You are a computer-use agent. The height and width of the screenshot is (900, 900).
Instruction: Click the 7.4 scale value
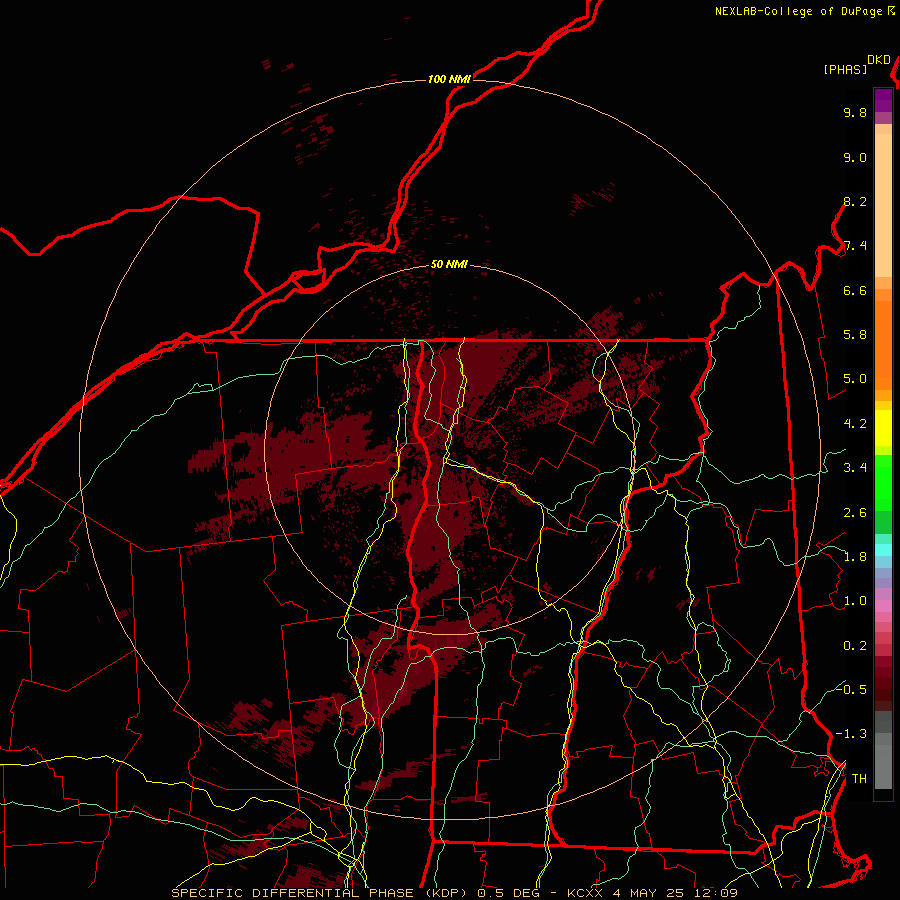tap(855, 246)
